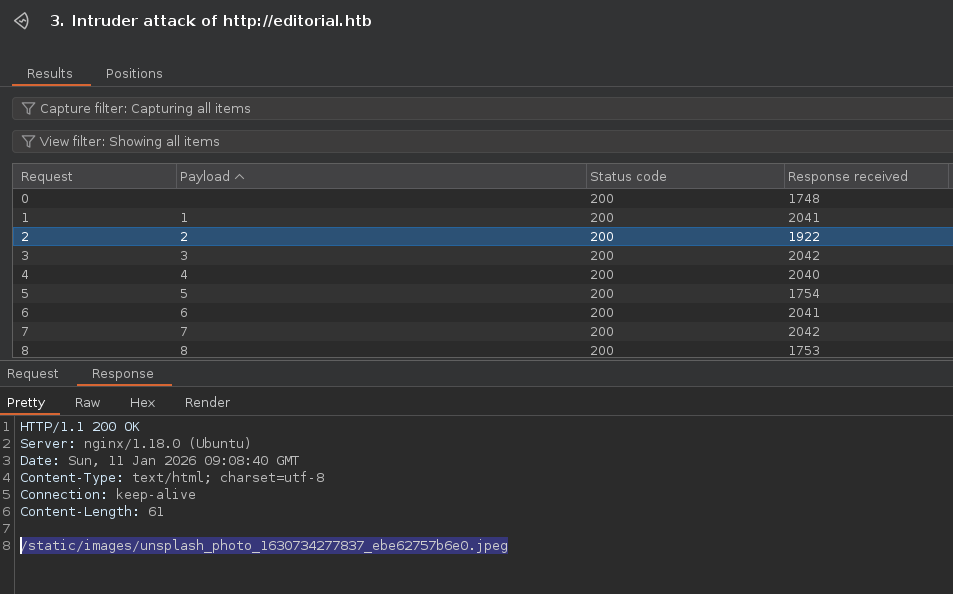953x594 pixels.
Task: Select the Response message tab
Action: [123, 373]
